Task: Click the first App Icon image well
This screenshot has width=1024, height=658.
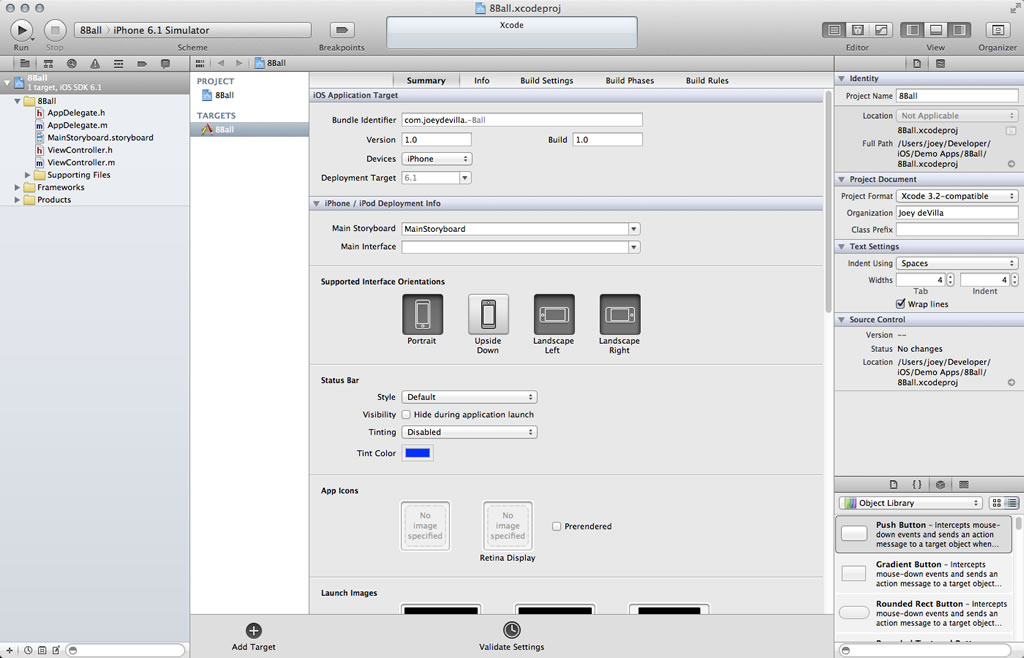Action: click(x=425, y=525)
